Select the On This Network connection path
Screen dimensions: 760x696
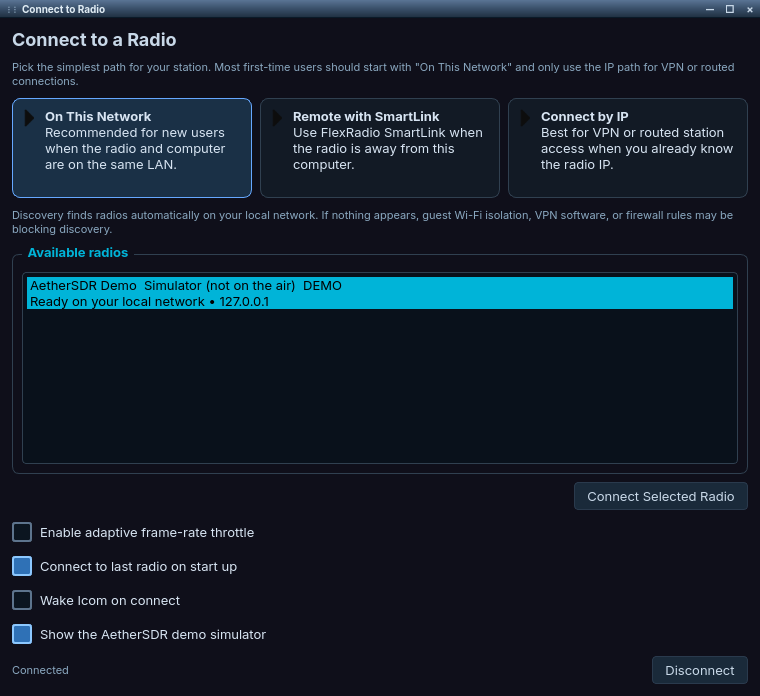tap(132, 148)
